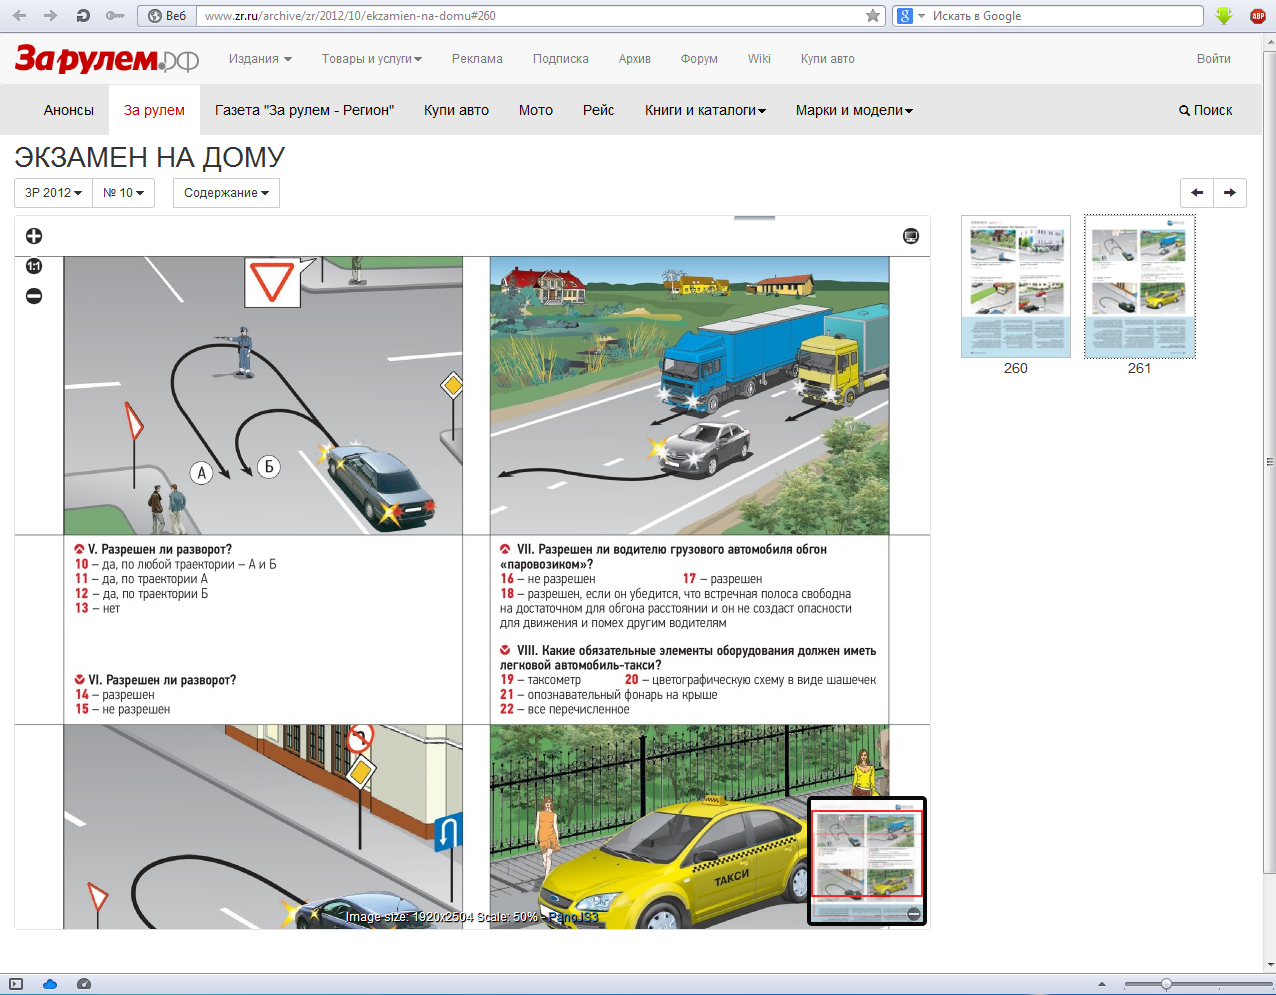This screenshot has width=1276, height=995.
Task: Open the № 10 issue dropdown
Action: click(123, 193)
